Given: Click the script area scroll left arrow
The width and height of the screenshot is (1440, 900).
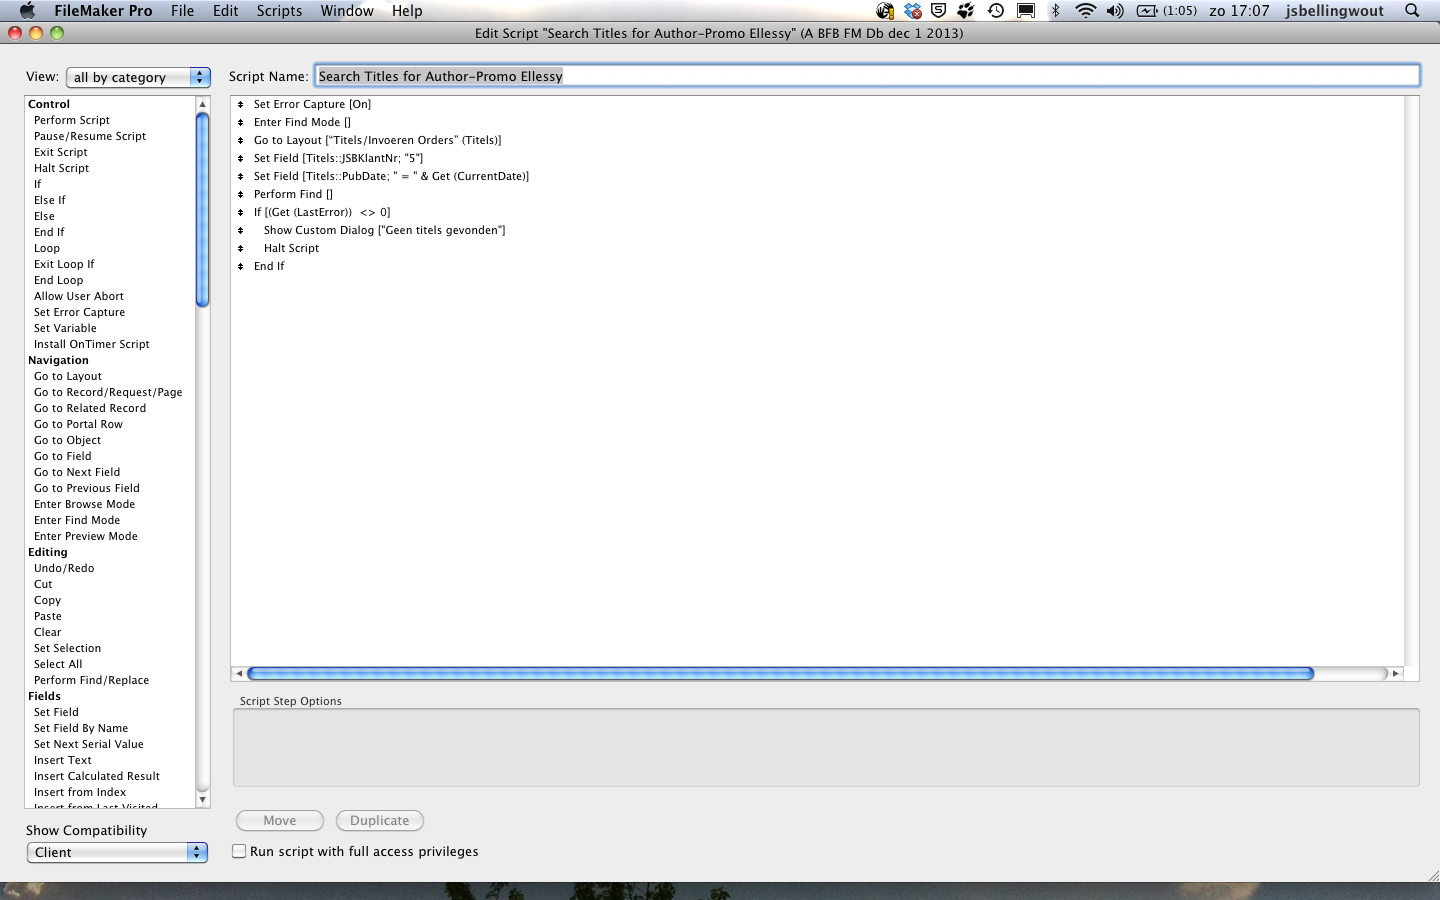Looking at the screenshot, I should tap(238, 673).
